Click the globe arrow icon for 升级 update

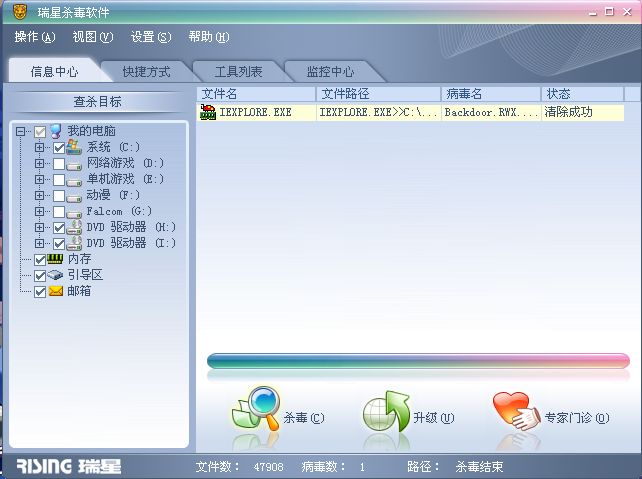click(x=387, y=411)
